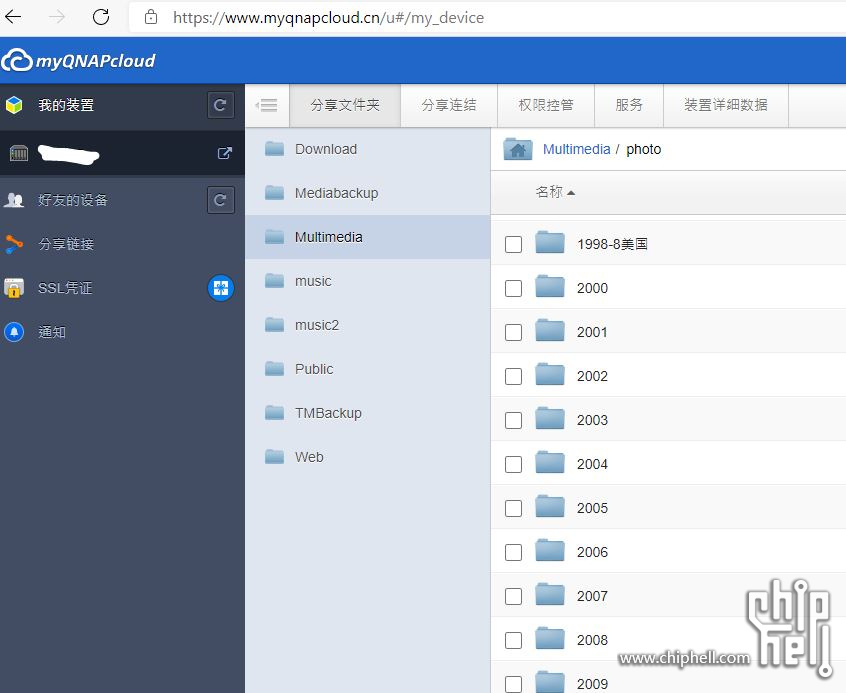Open the TMBackup shared folder
The image size is (846, 693).
pos(367,413)
